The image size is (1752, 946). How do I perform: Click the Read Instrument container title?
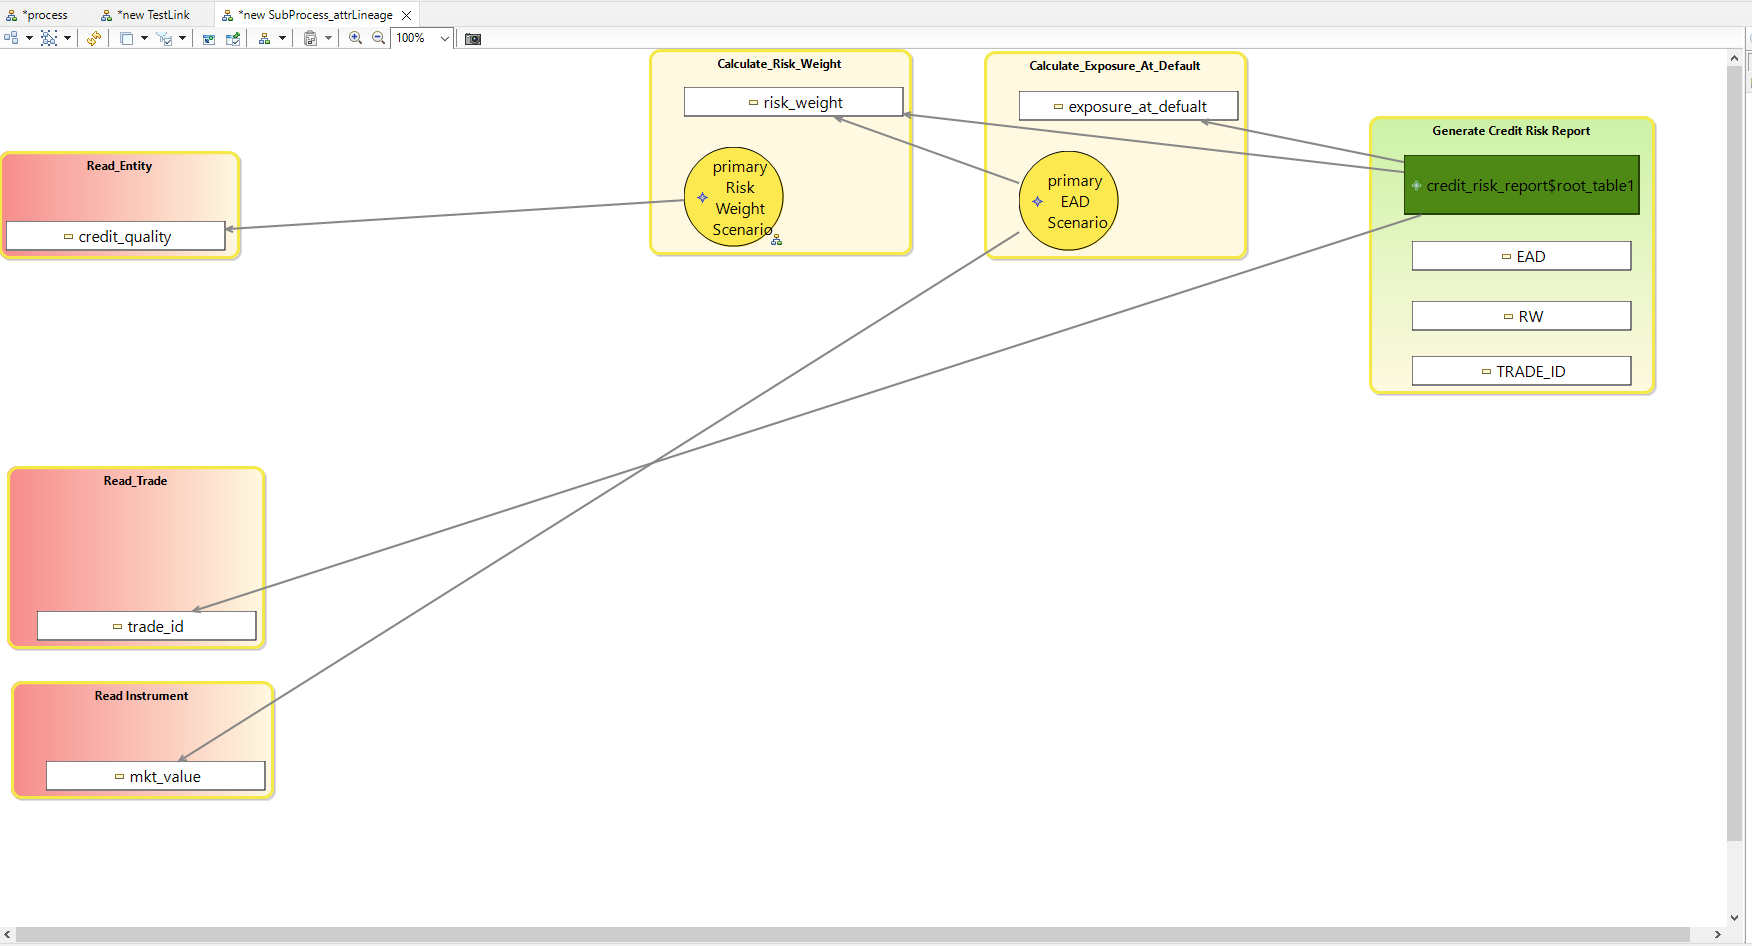pos(141,696)
